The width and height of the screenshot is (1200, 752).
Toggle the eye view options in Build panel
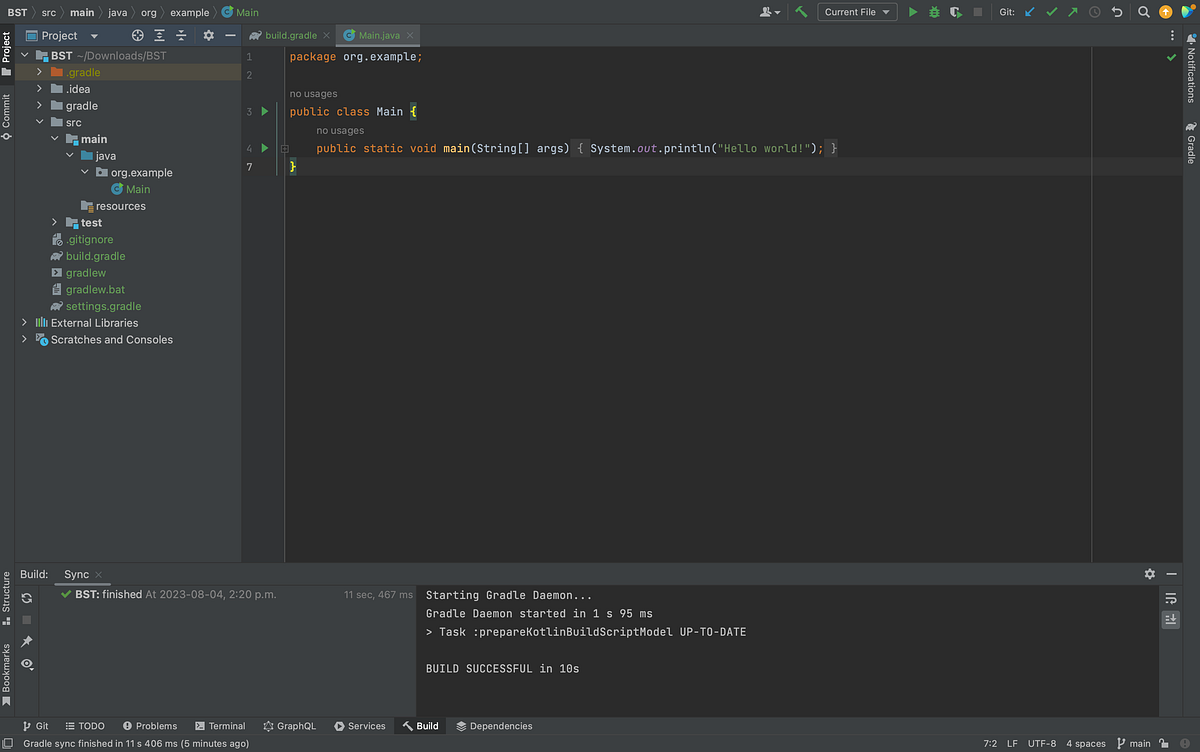[27, 663]
